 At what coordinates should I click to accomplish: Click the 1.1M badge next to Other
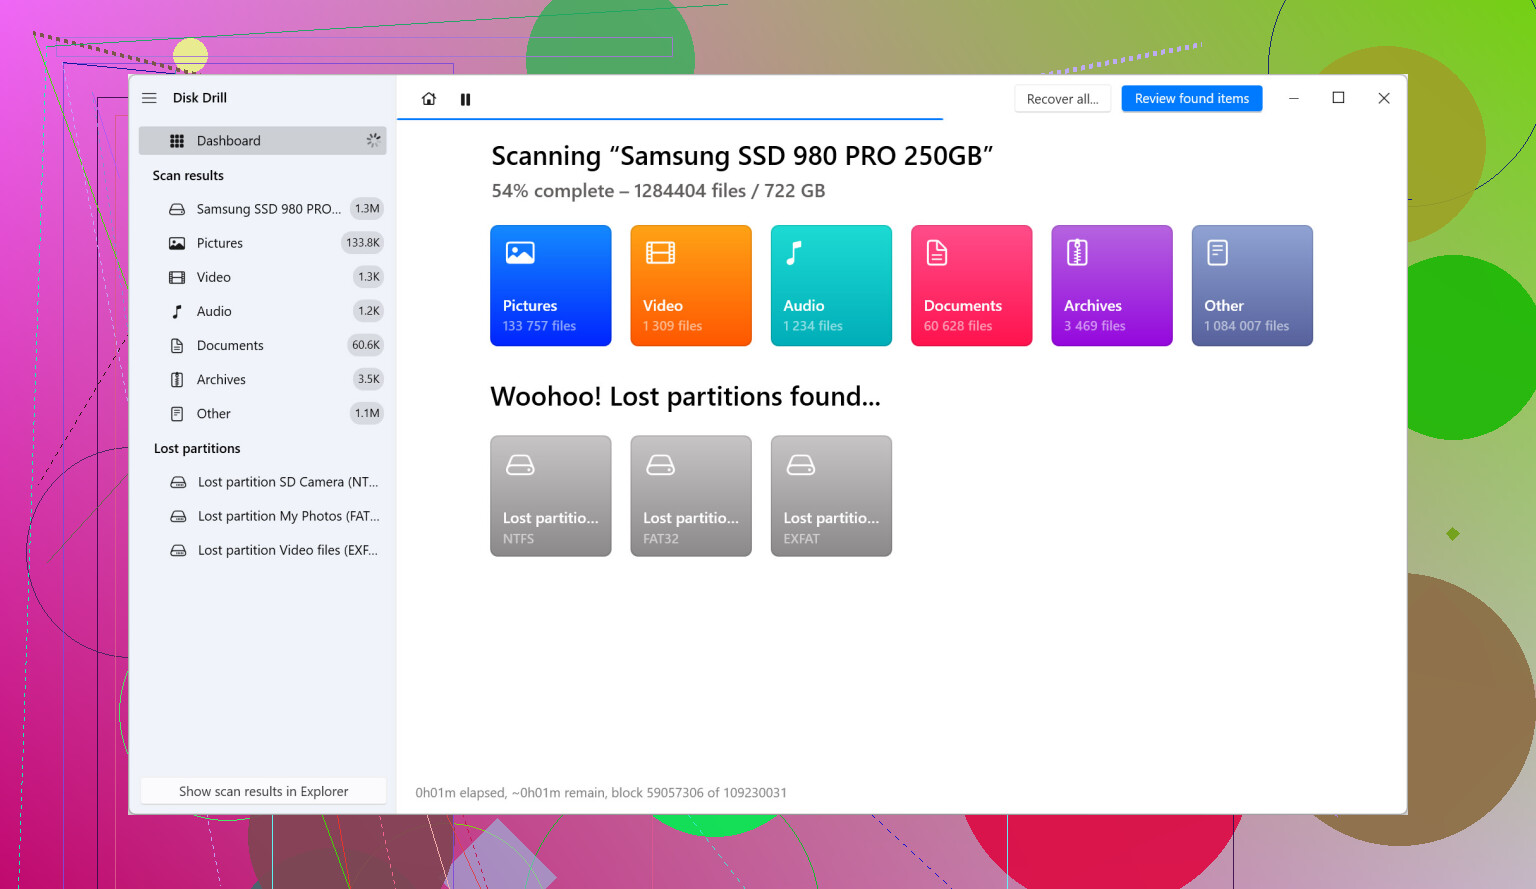(x=367, y=413)
